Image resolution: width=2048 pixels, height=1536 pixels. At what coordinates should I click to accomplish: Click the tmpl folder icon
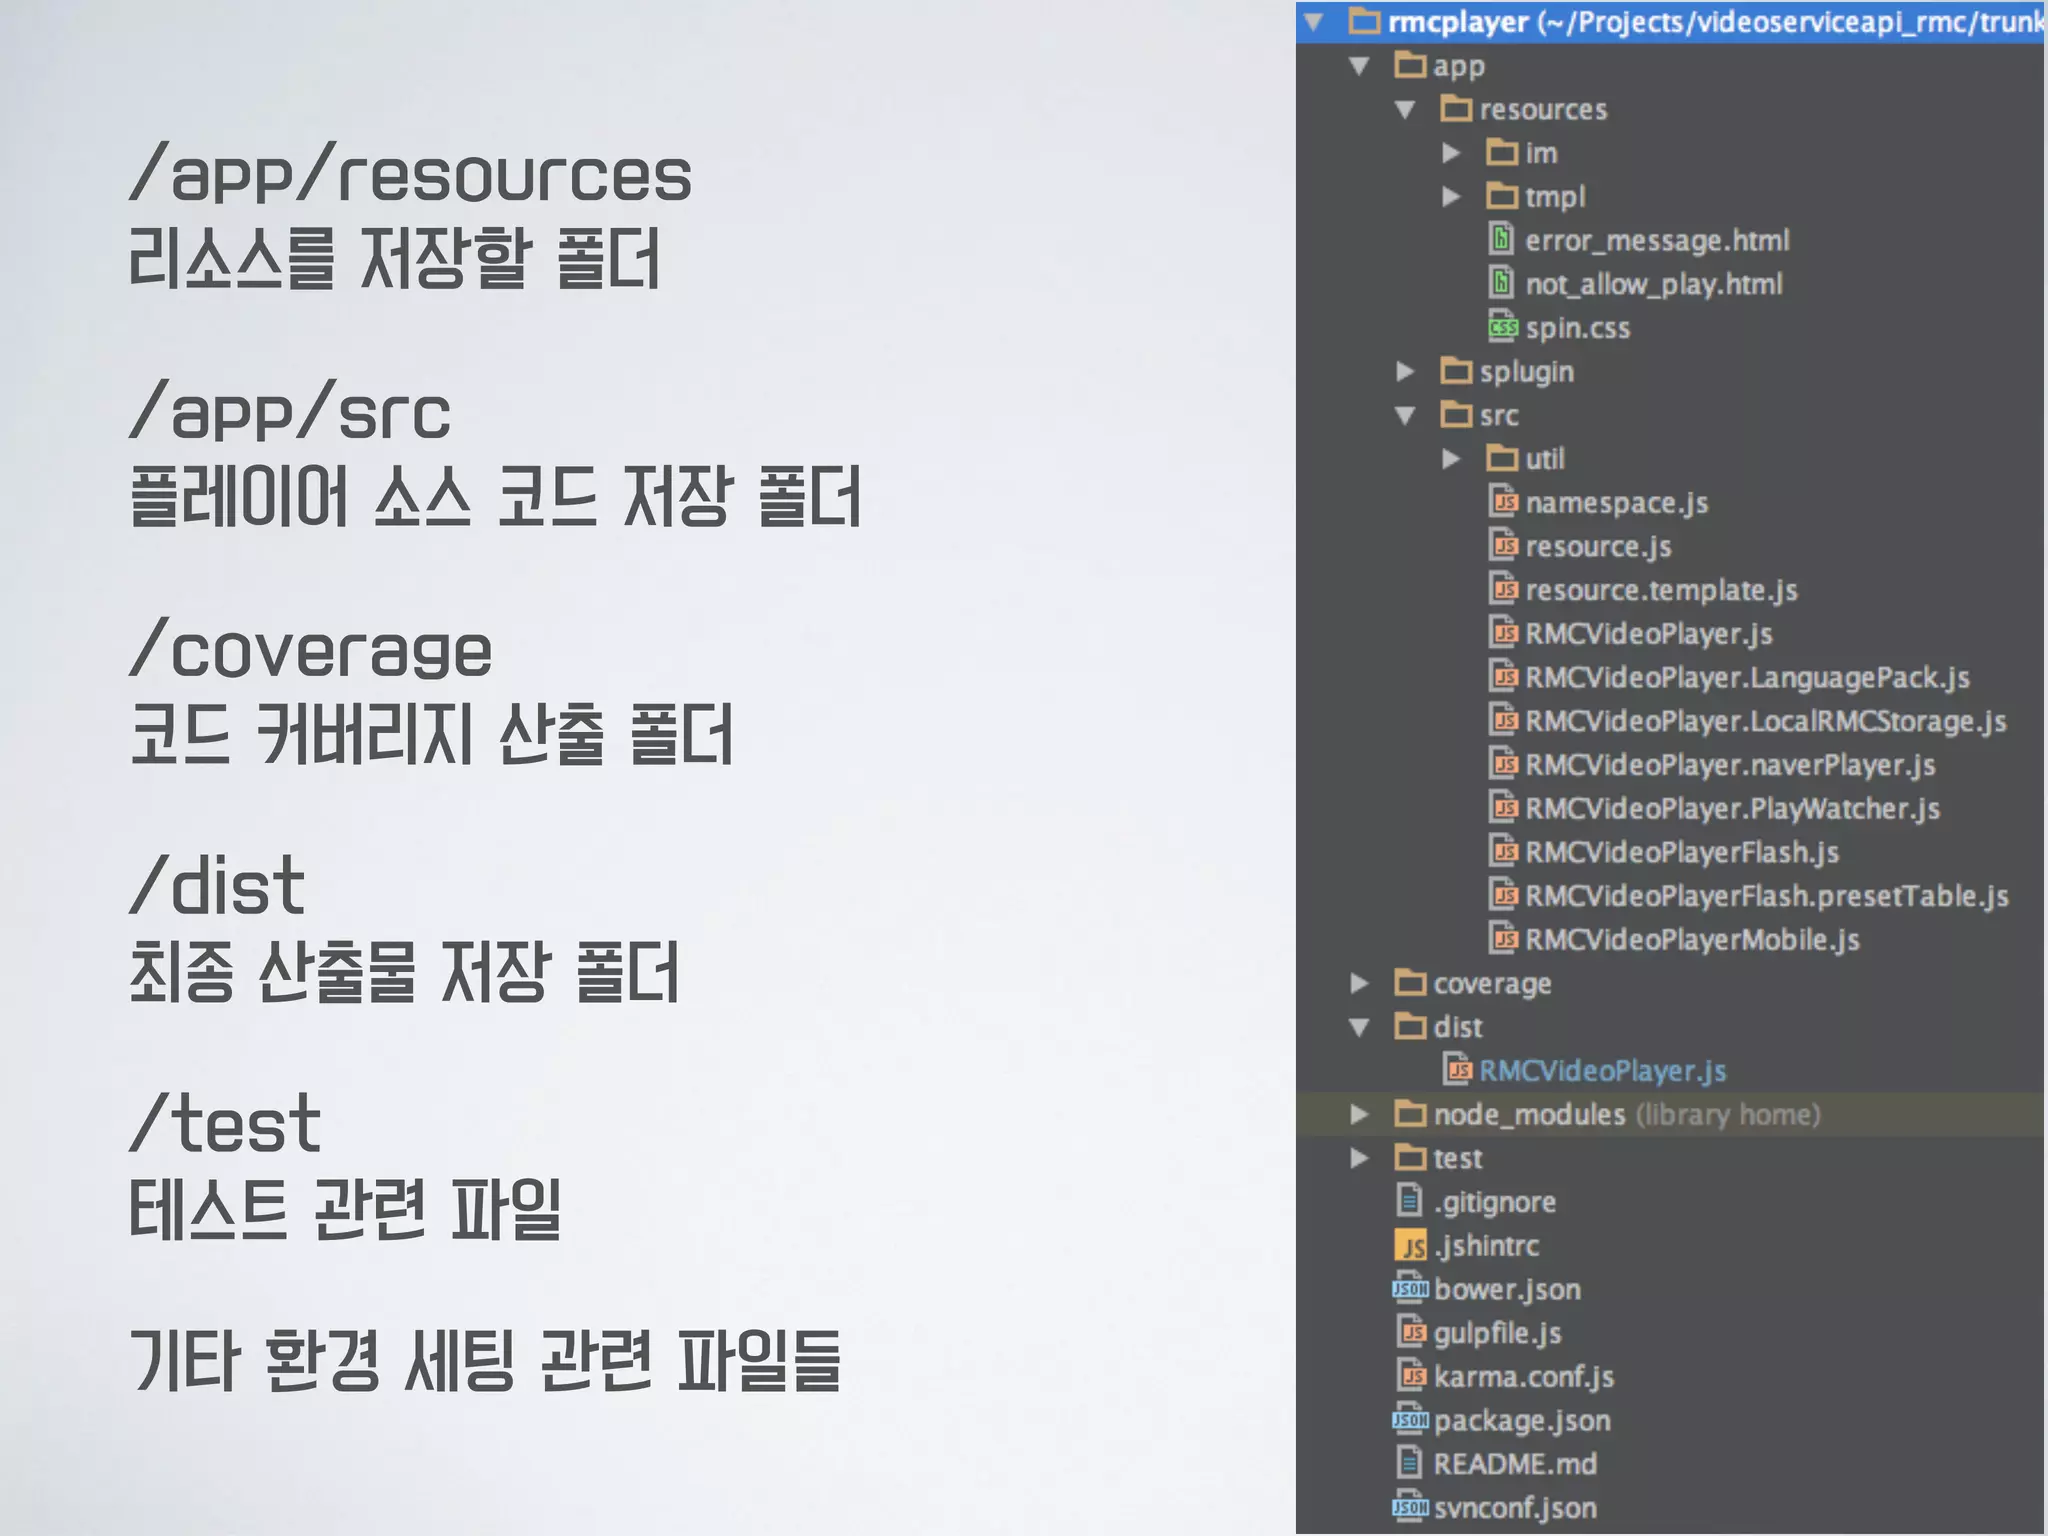pyautogui.click(x=1502, y=196)
